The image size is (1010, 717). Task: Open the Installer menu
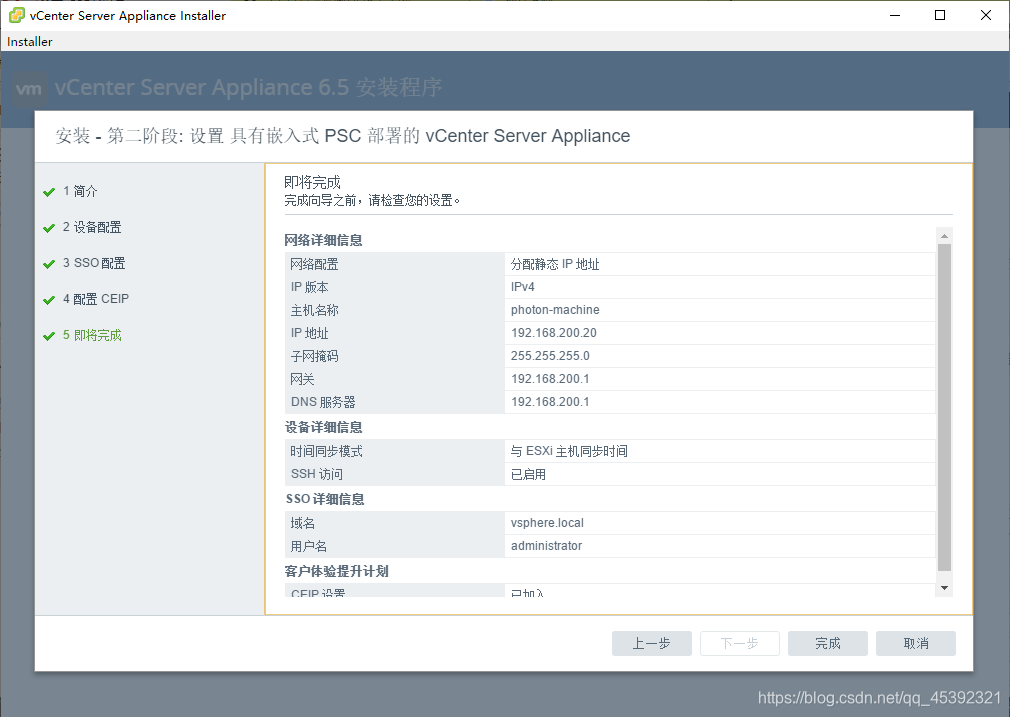coord(30,42)
